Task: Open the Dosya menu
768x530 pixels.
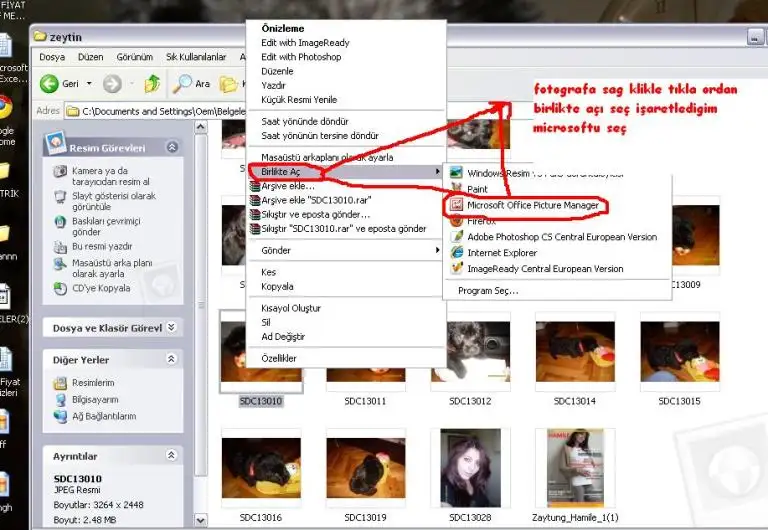Action: [52, 57]
